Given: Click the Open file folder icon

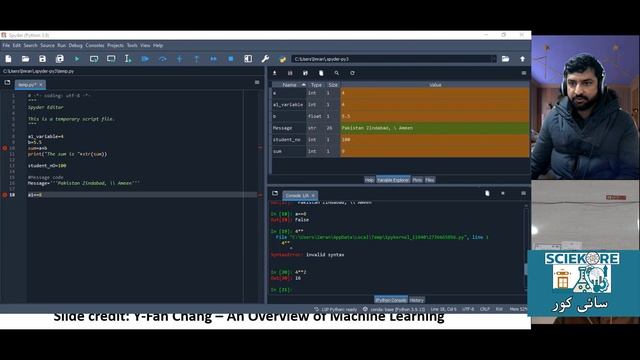Looking at the screenshot, I should point(25,59).
